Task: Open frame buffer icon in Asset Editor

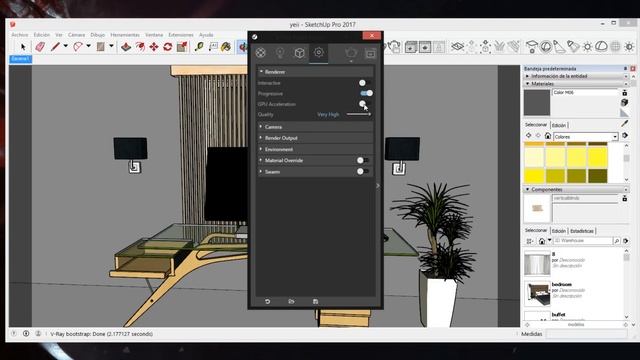Action: [x=370, y=53]
